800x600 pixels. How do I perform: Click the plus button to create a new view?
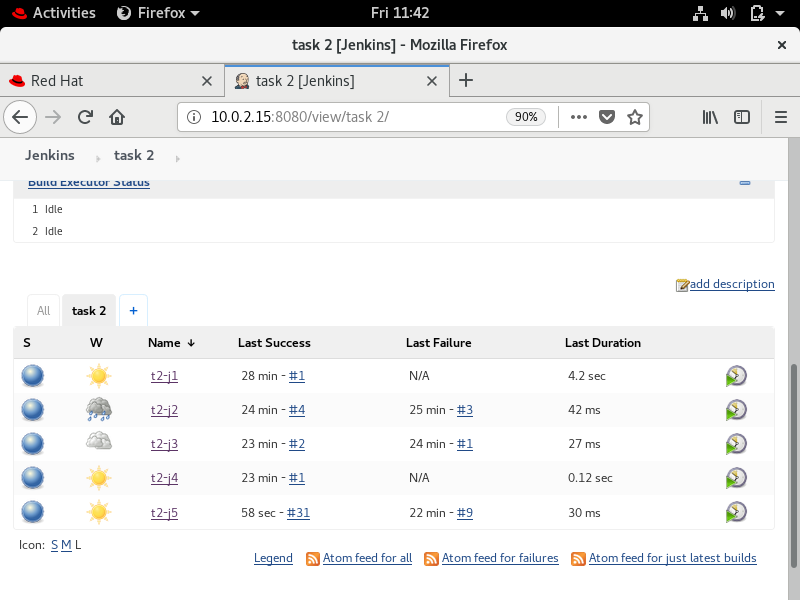click(133, 310)
